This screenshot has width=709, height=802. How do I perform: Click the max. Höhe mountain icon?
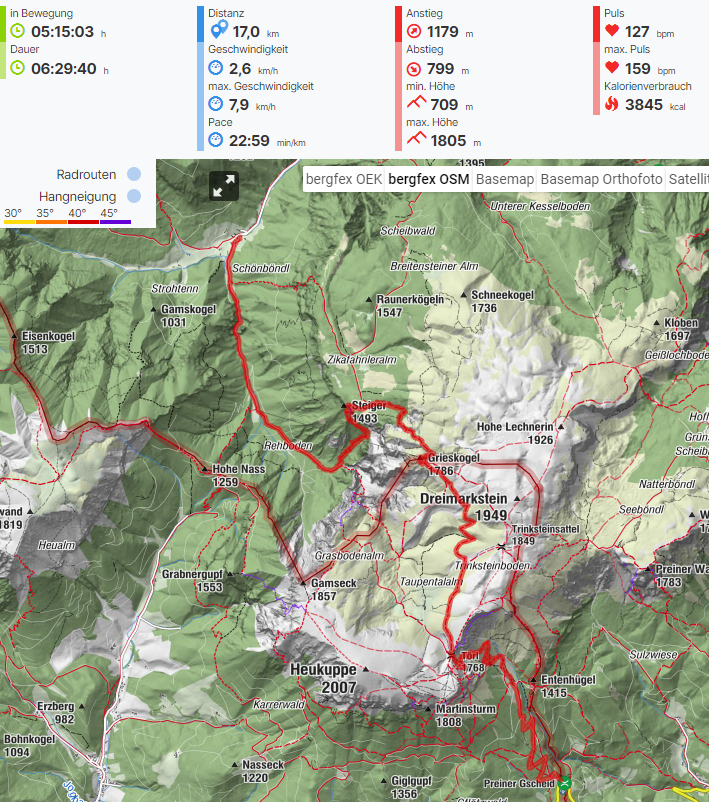[416, 138]
